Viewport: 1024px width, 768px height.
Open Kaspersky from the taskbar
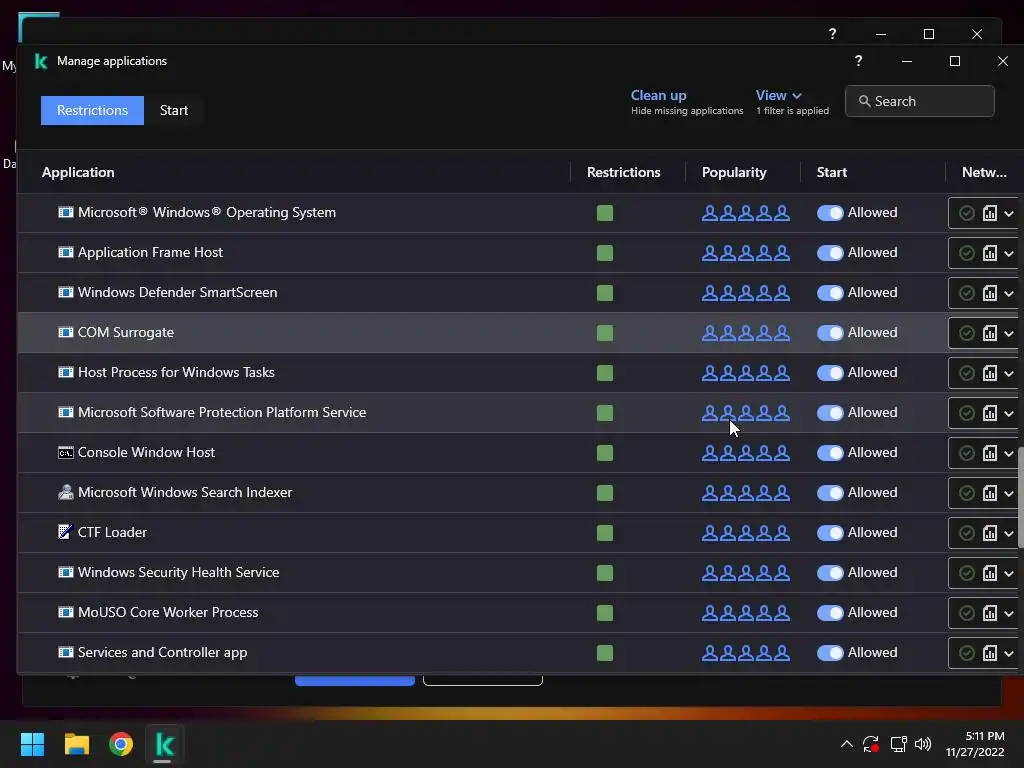[x=165, y=744]
